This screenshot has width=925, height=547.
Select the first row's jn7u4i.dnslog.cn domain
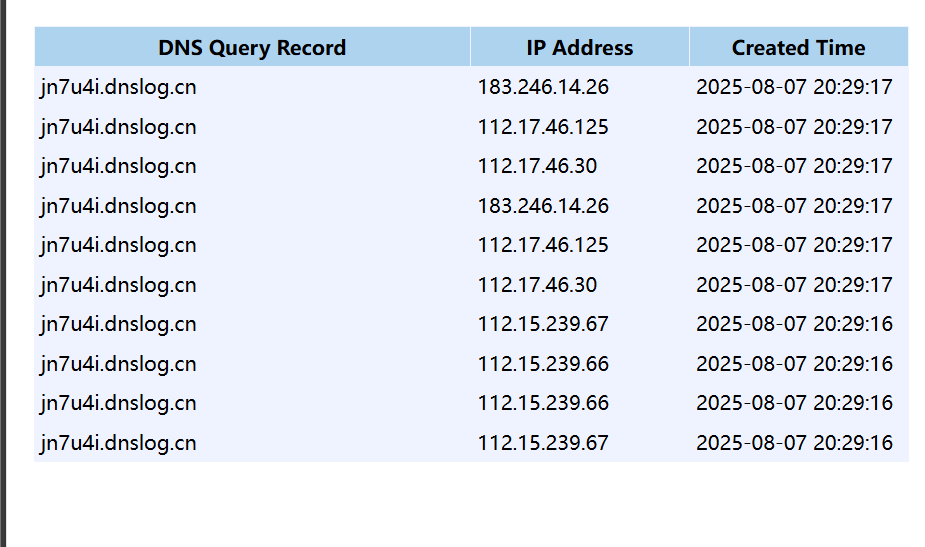tap(119, 87)
